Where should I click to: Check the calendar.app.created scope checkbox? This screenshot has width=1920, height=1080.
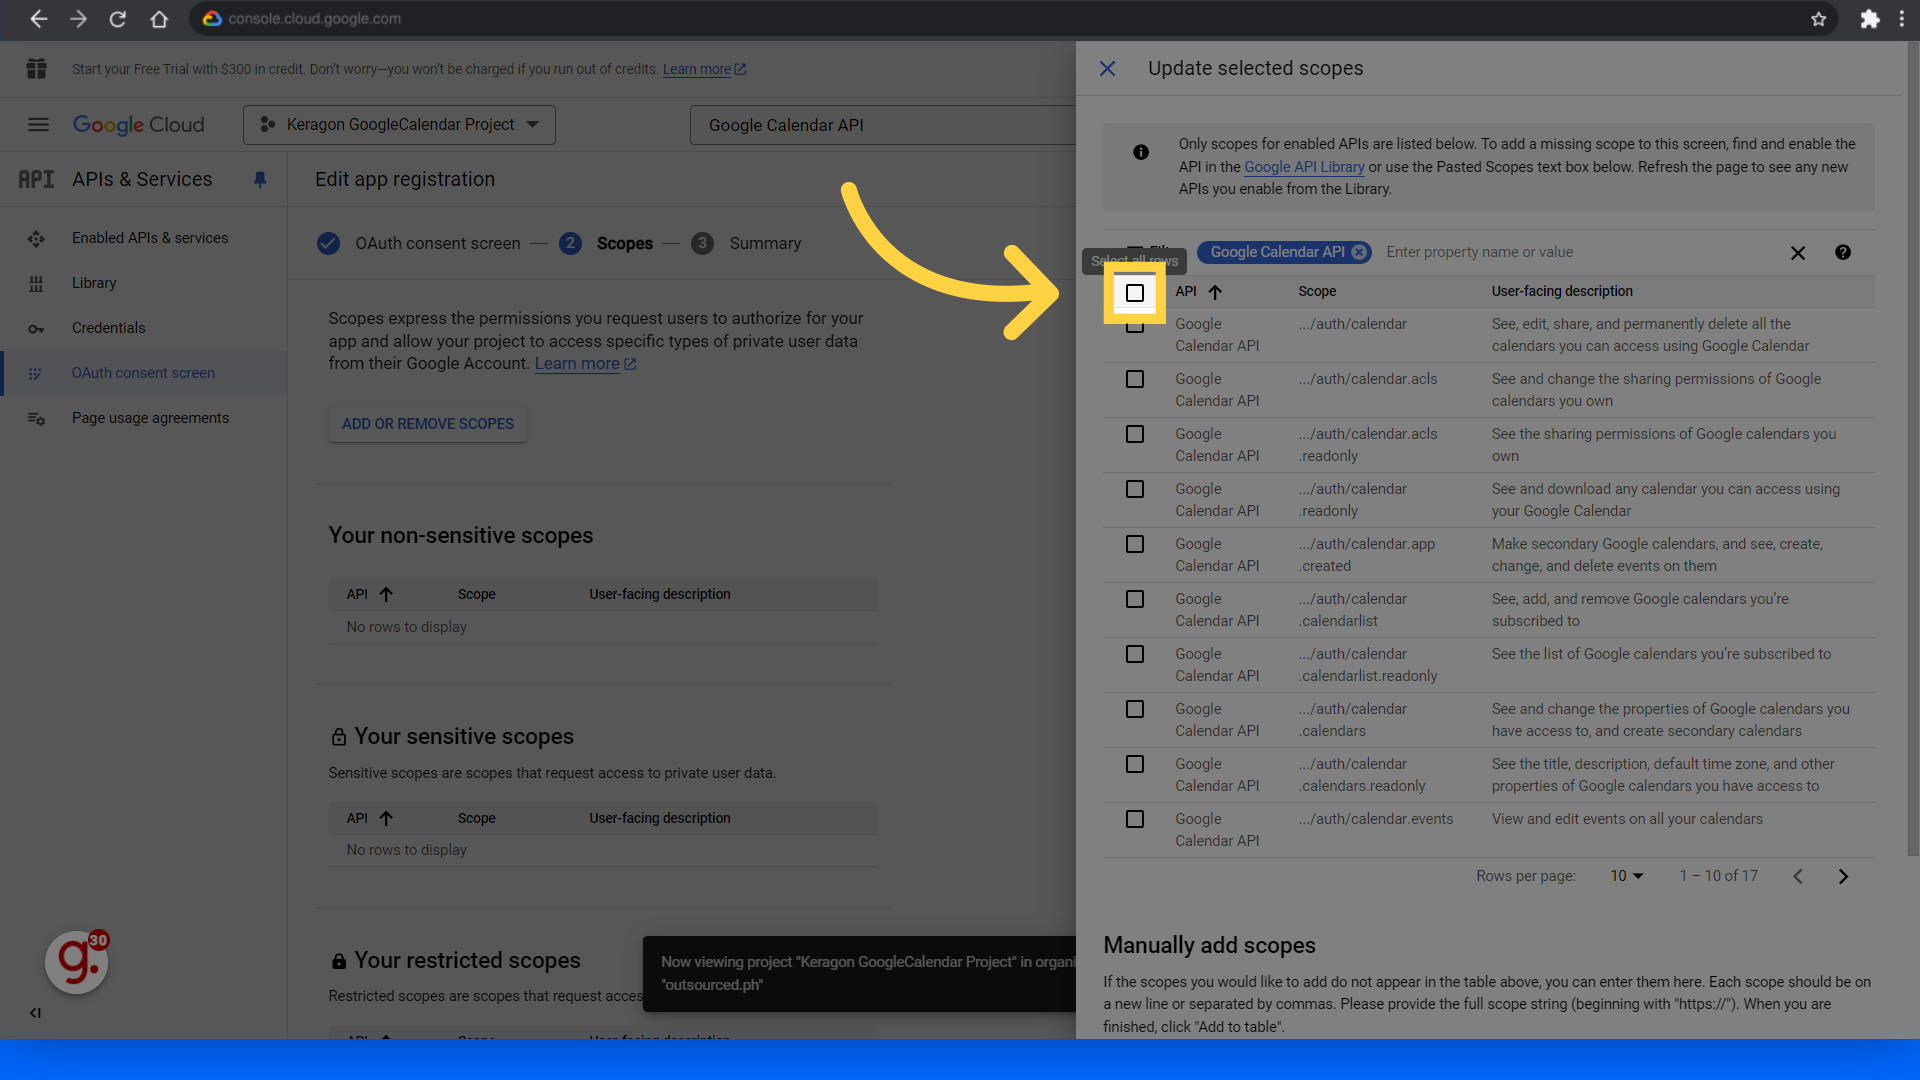coord(1135,544)
